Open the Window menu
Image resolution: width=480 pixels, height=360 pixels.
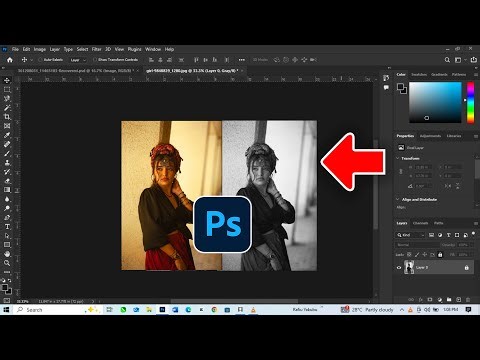click(153, 49)
